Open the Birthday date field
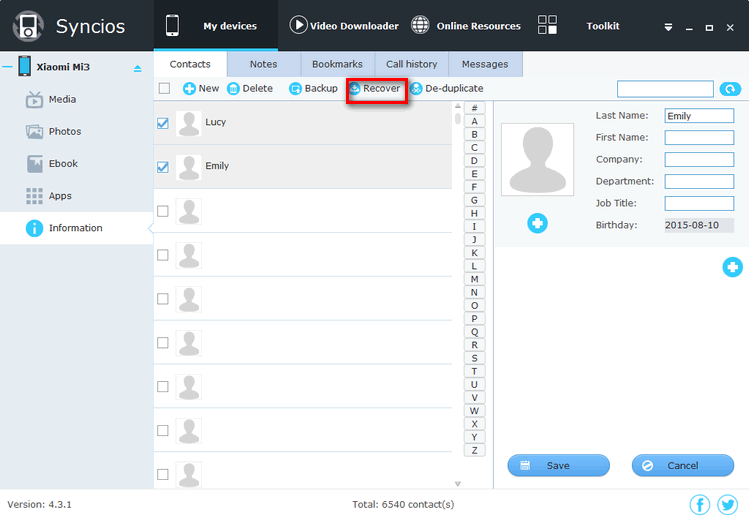749x521 pixels. pos(699,225)
